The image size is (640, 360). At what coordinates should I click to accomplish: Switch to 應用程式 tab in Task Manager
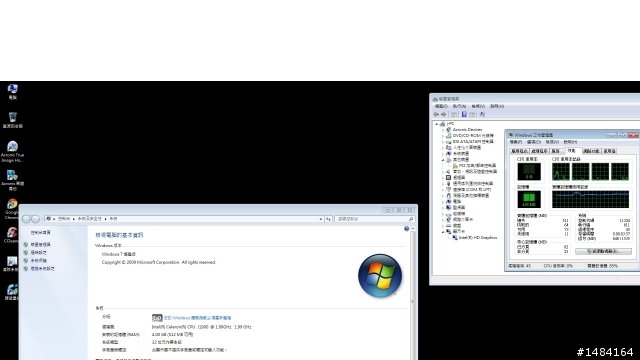coord(519,151)
